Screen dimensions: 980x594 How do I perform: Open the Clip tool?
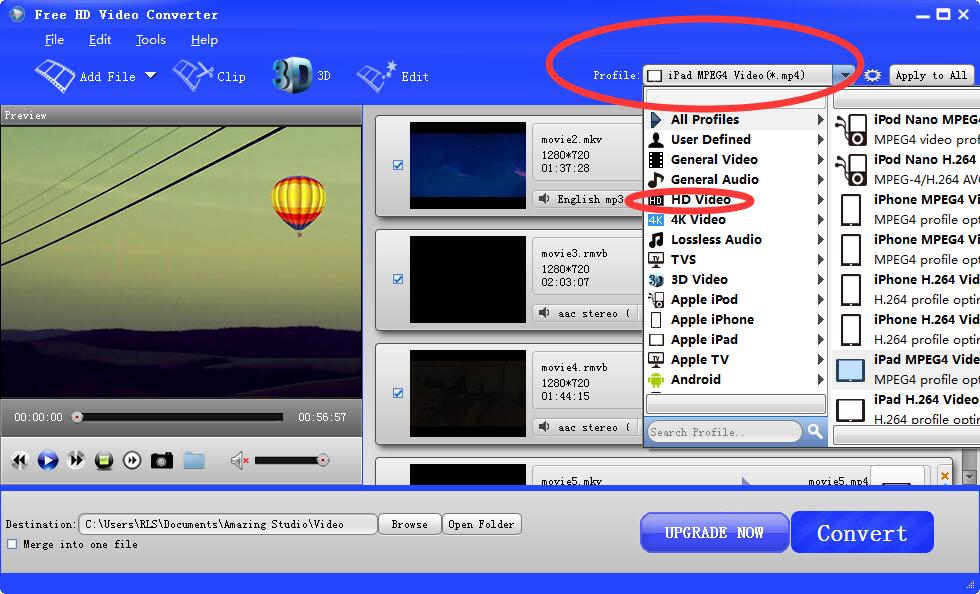pos(209,76)
